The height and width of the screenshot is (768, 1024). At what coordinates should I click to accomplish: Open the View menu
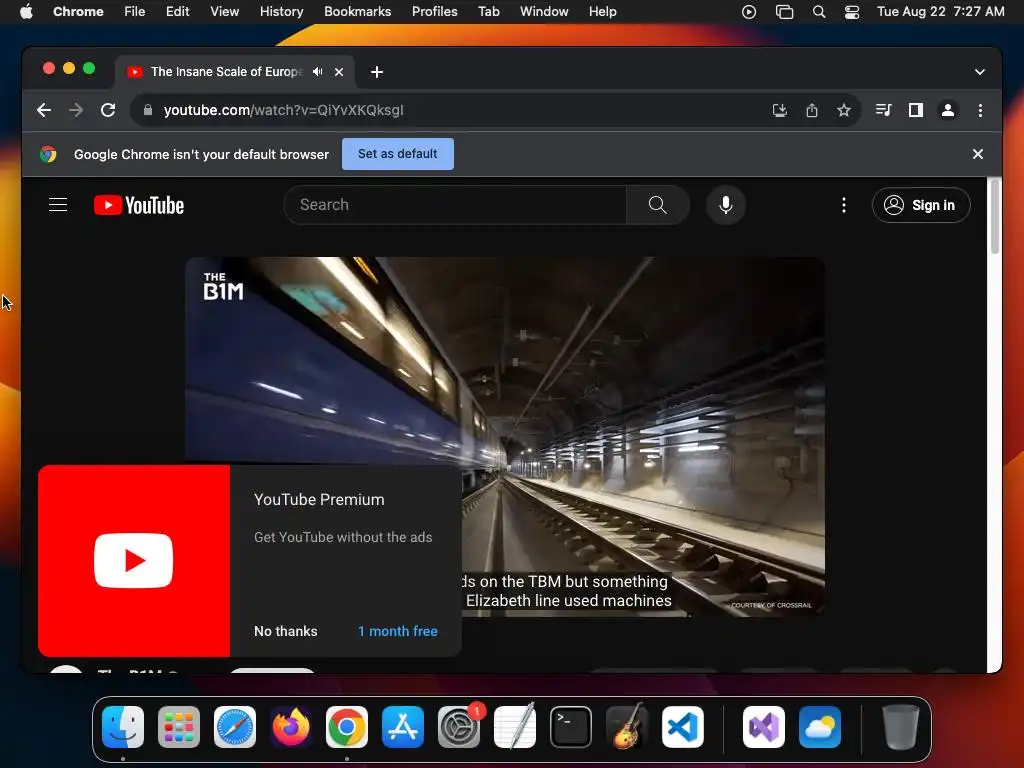(x=225, y=12)
